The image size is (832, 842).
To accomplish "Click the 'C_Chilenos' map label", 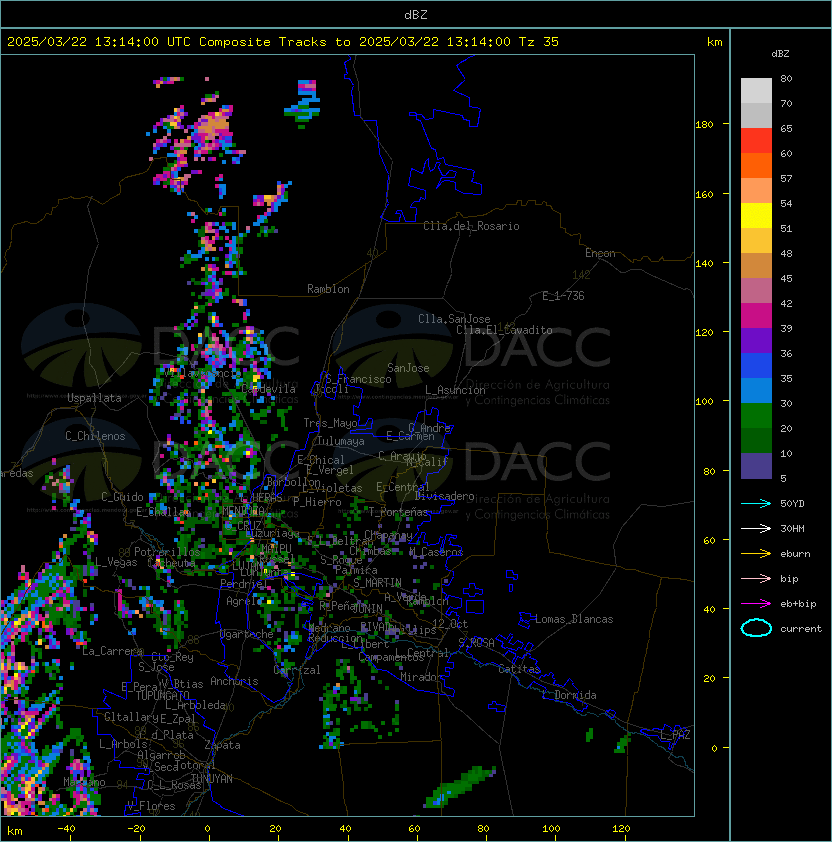I will coord(95,436).
